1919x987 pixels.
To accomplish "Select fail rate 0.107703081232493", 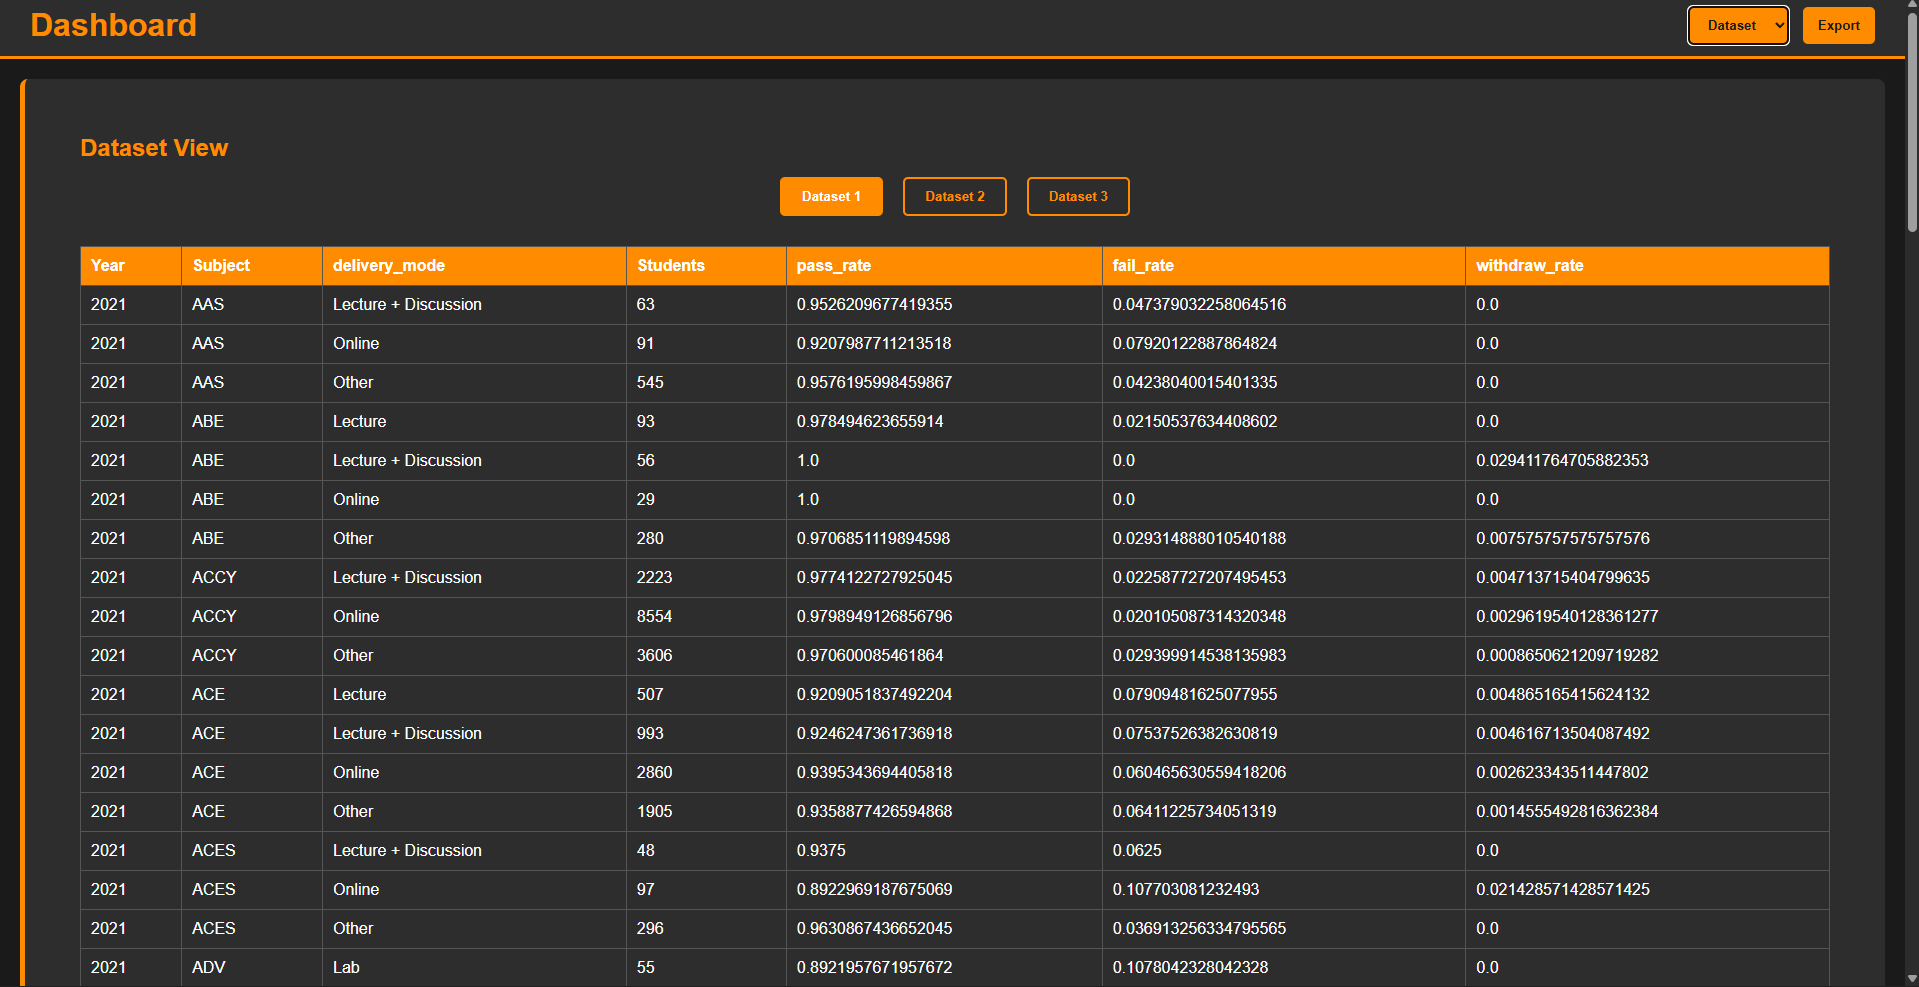I will click(1283, 890).
